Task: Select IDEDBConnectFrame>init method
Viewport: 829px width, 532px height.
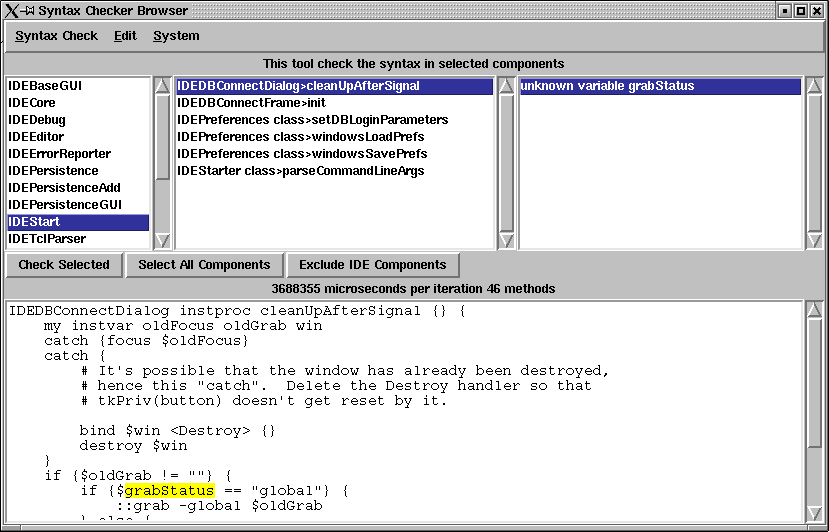Action: point(251,103)
